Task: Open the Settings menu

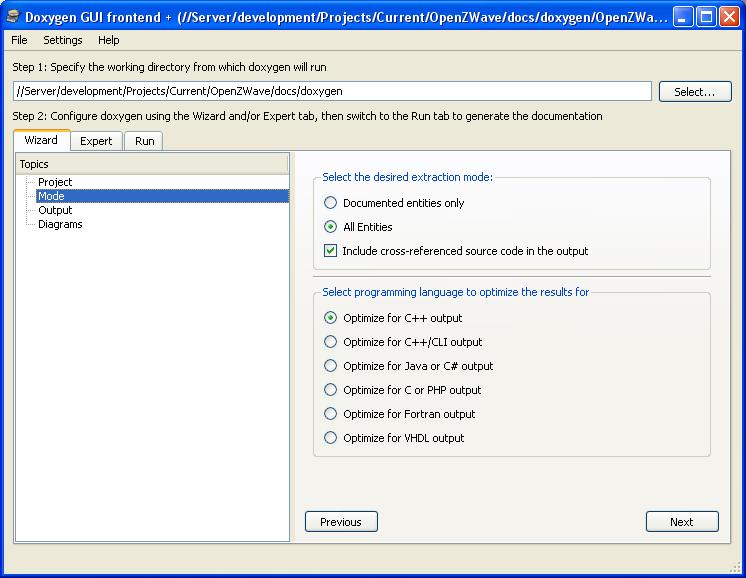Action: click(x=63, y=40)
